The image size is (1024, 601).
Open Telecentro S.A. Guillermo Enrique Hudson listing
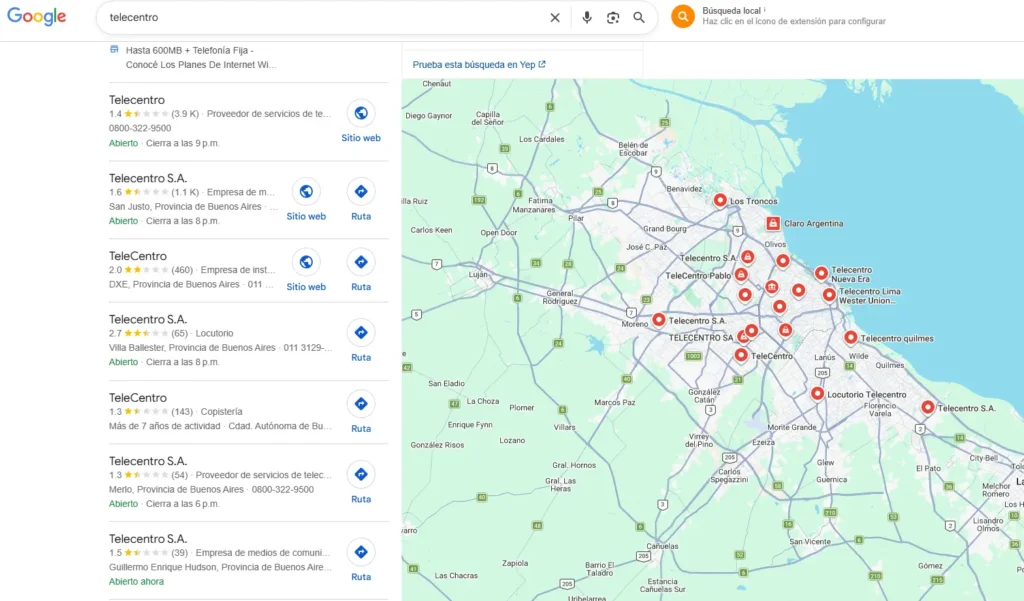[x=148, y=539]
